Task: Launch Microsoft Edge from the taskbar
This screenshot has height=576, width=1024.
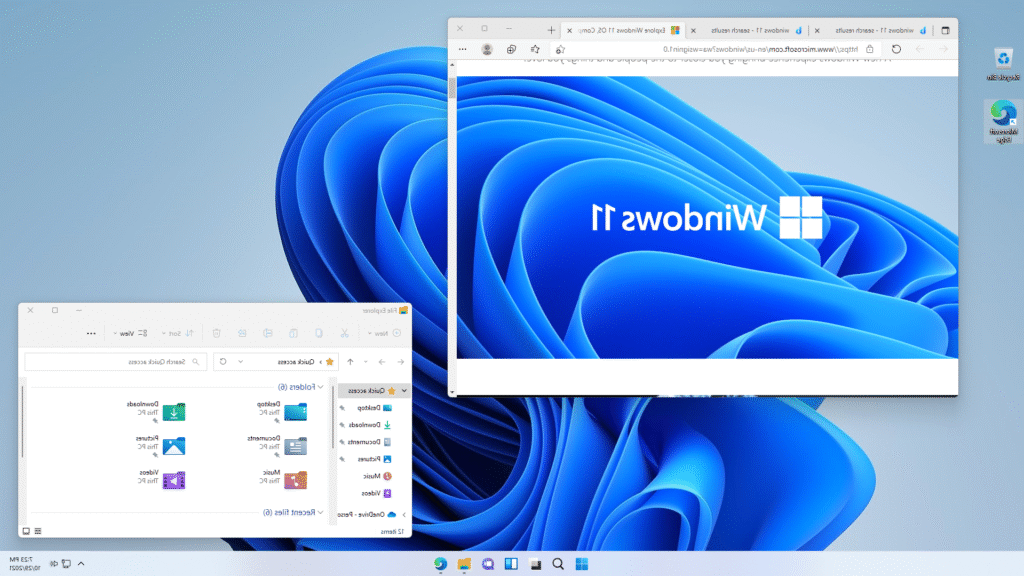Action: pos(439,564)
